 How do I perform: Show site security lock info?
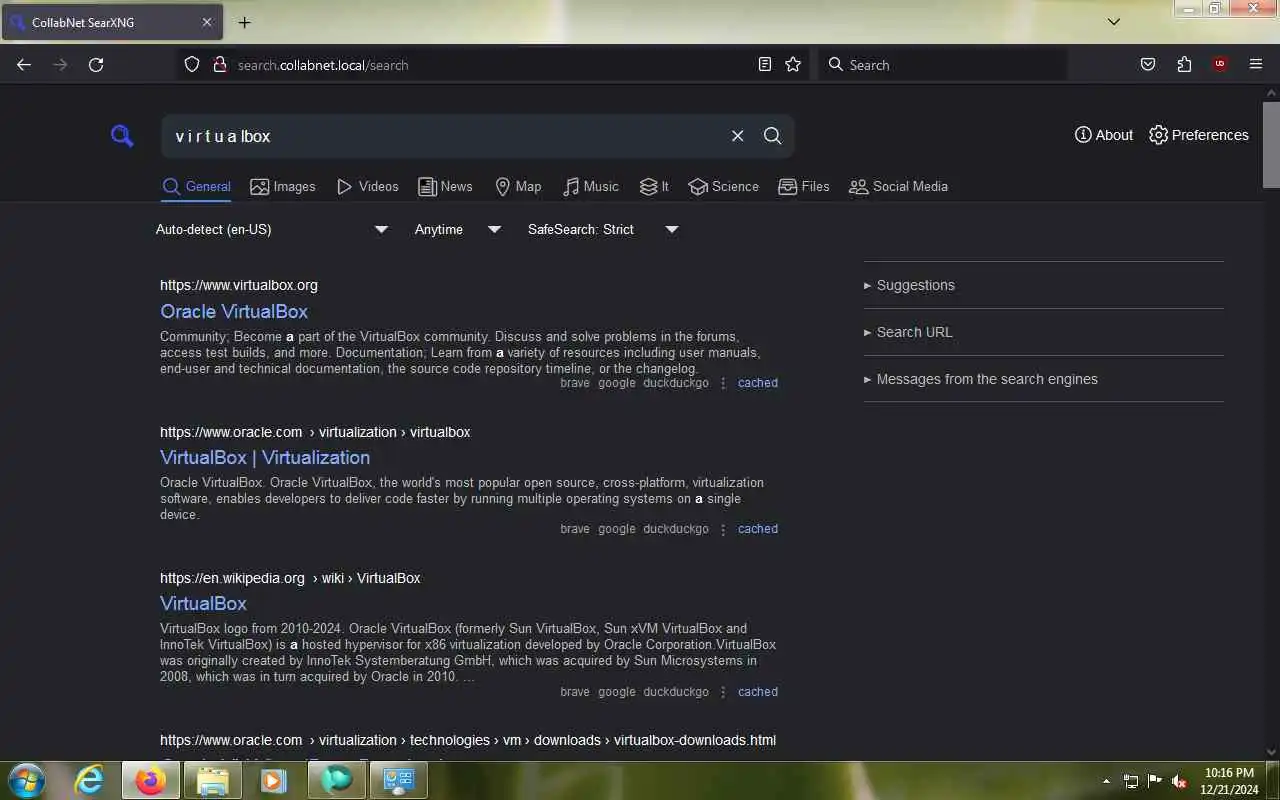tap(220, 65)
